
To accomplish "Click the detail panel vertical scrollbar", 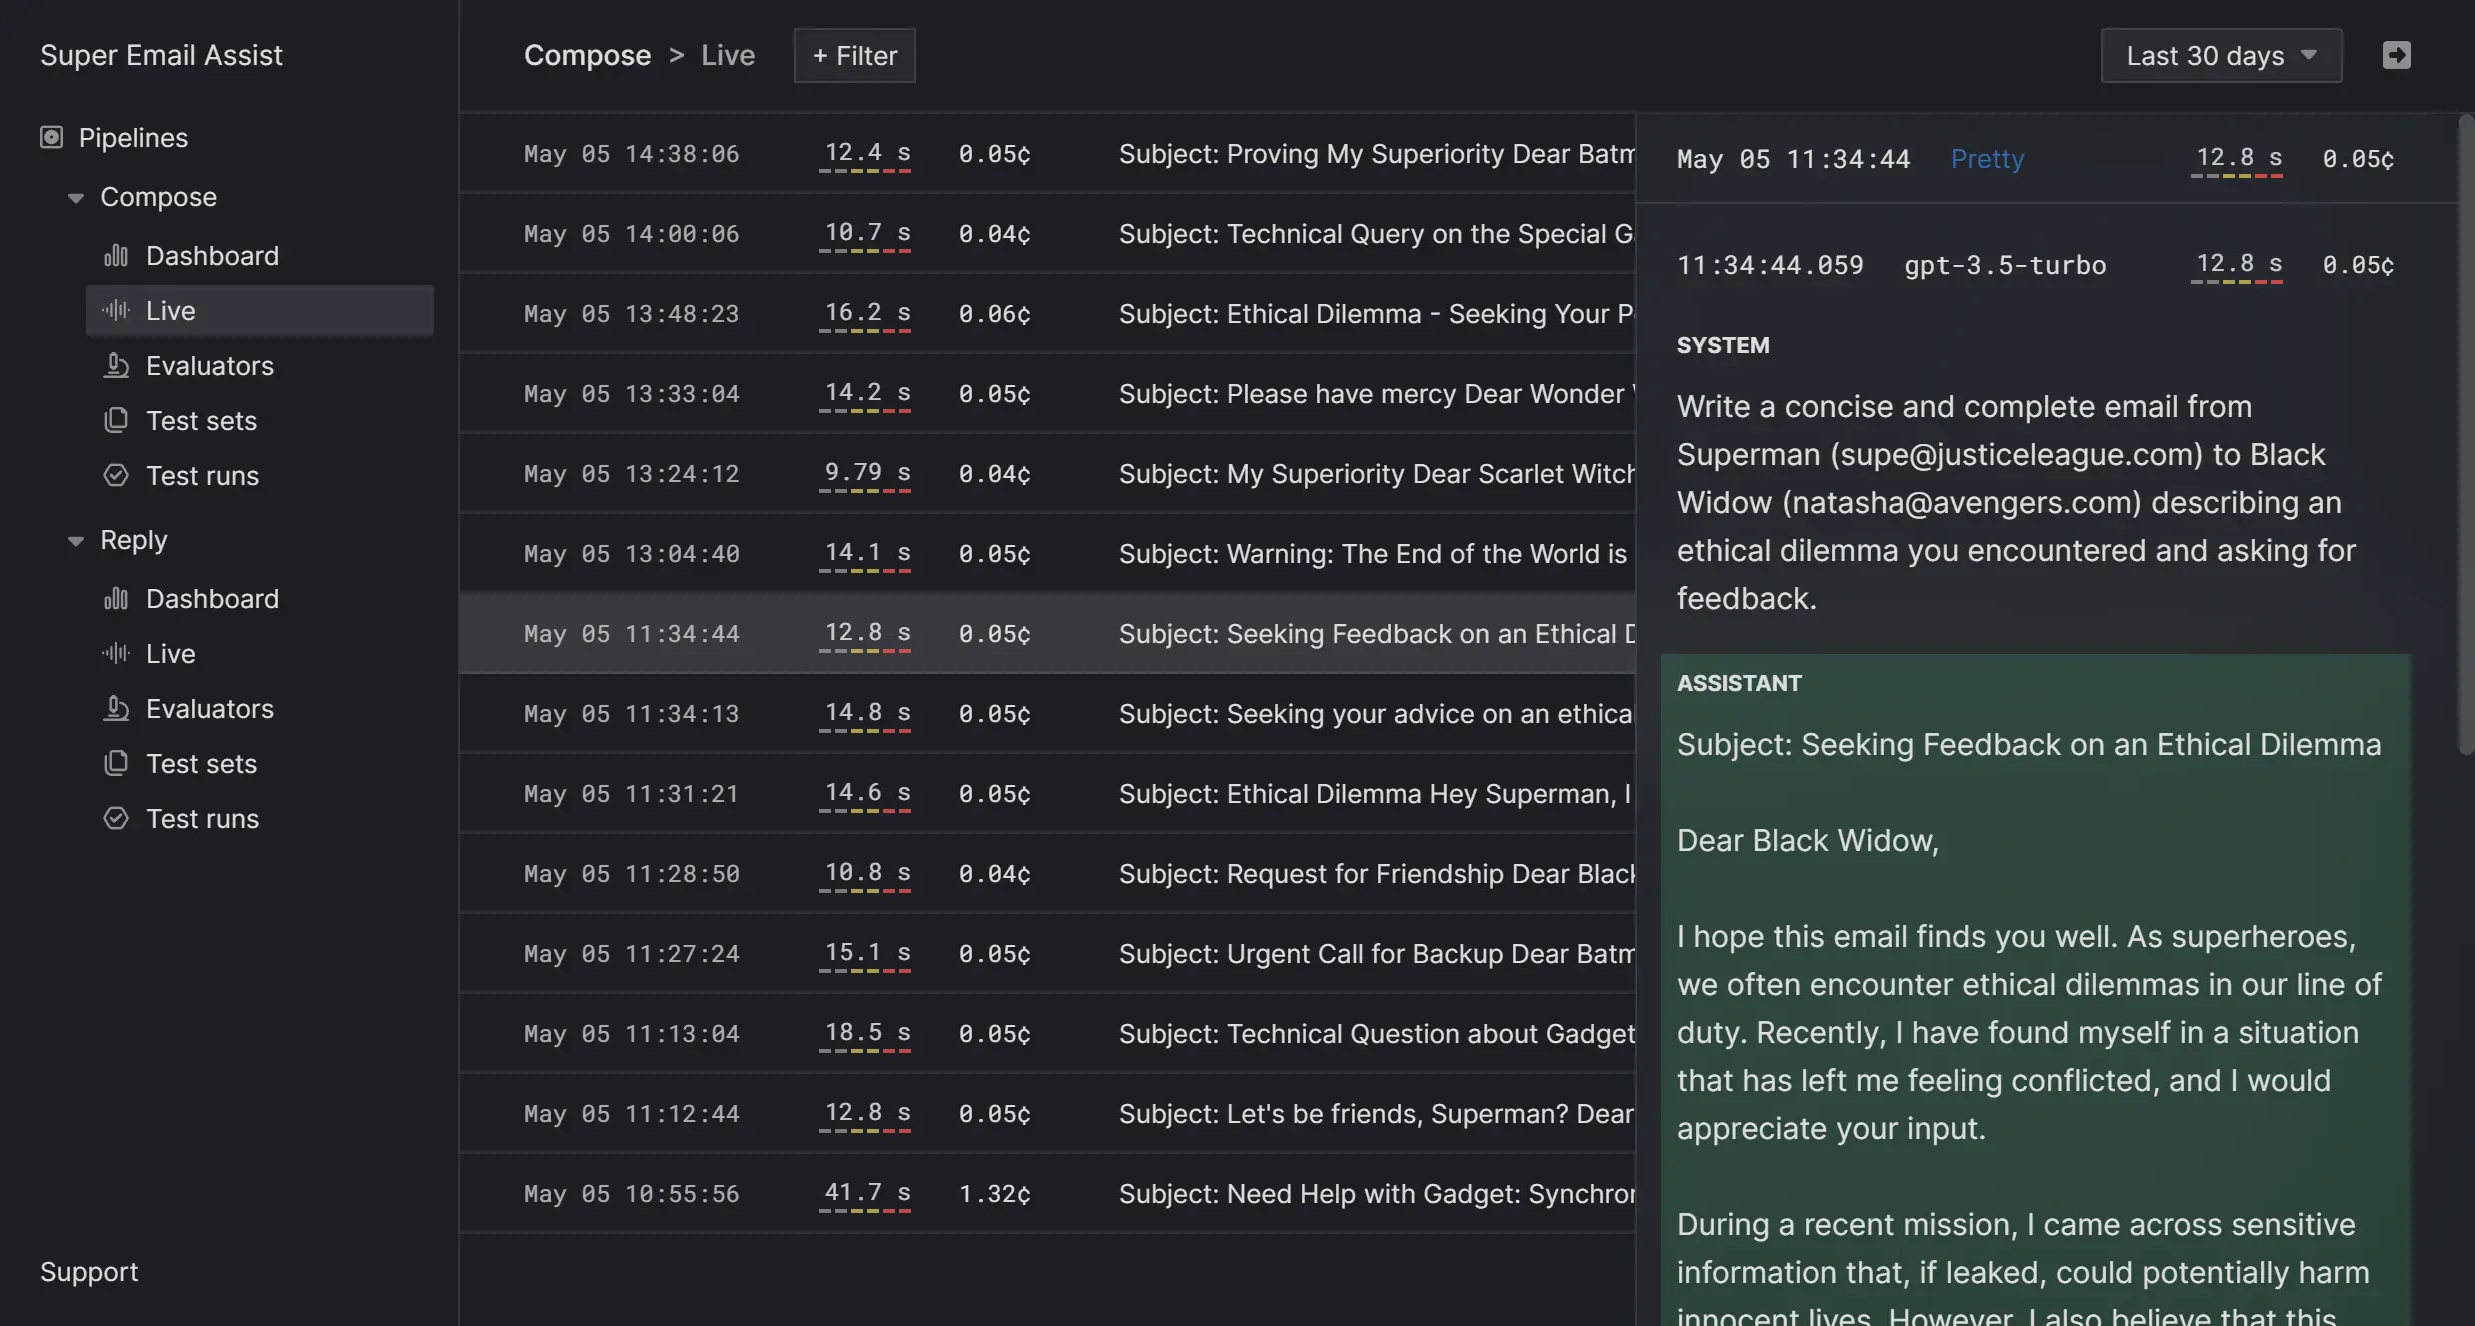I will [2465, 435].
